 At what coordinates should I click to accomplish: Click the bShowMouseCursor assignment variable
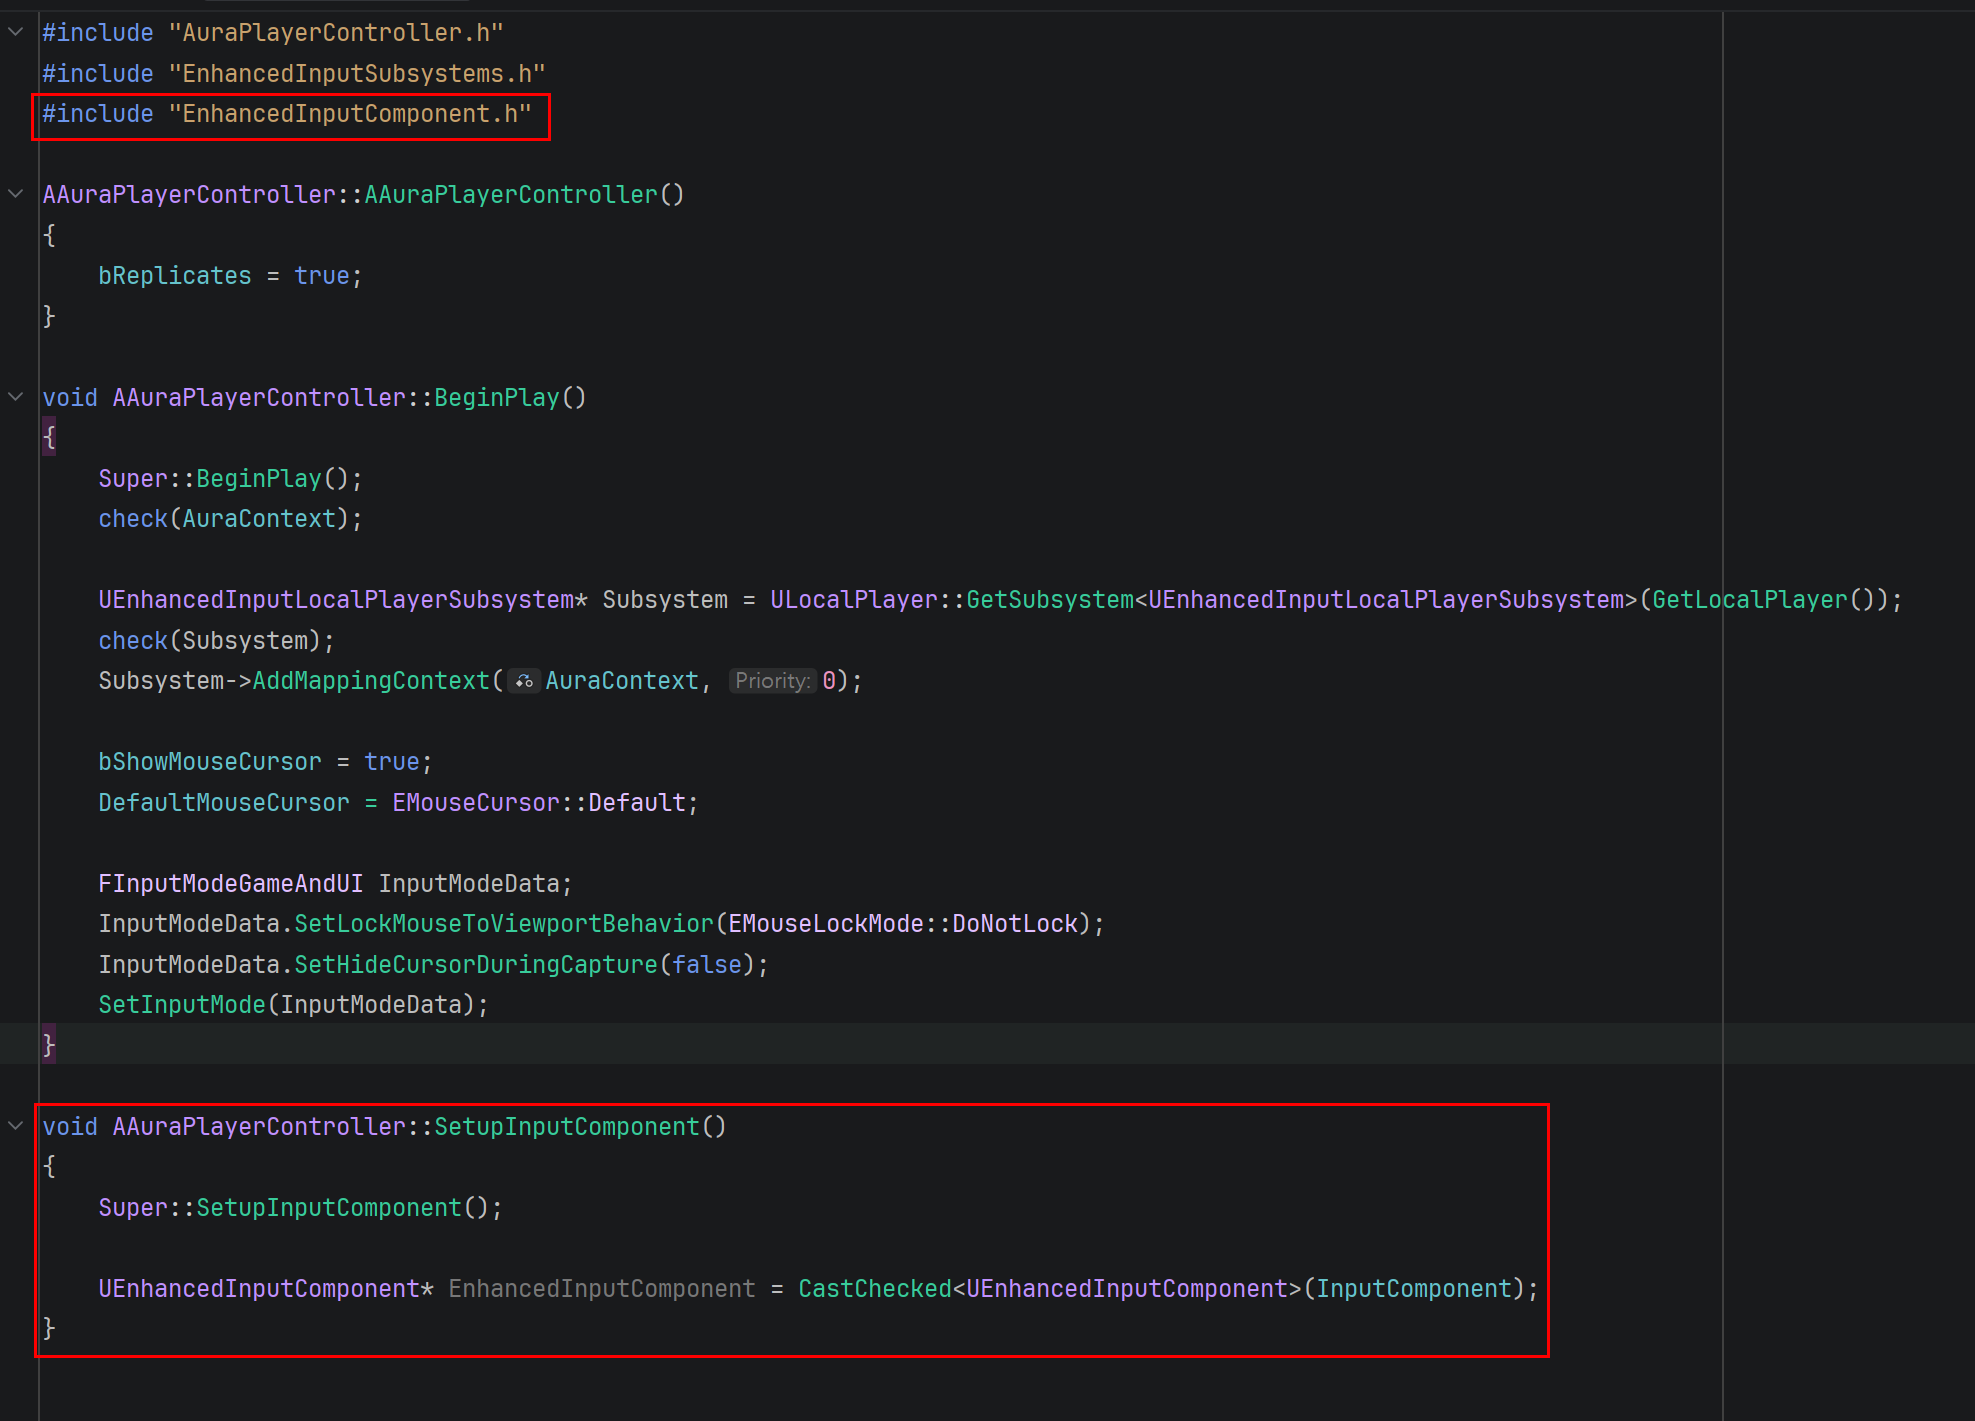(x=209, y=762)
